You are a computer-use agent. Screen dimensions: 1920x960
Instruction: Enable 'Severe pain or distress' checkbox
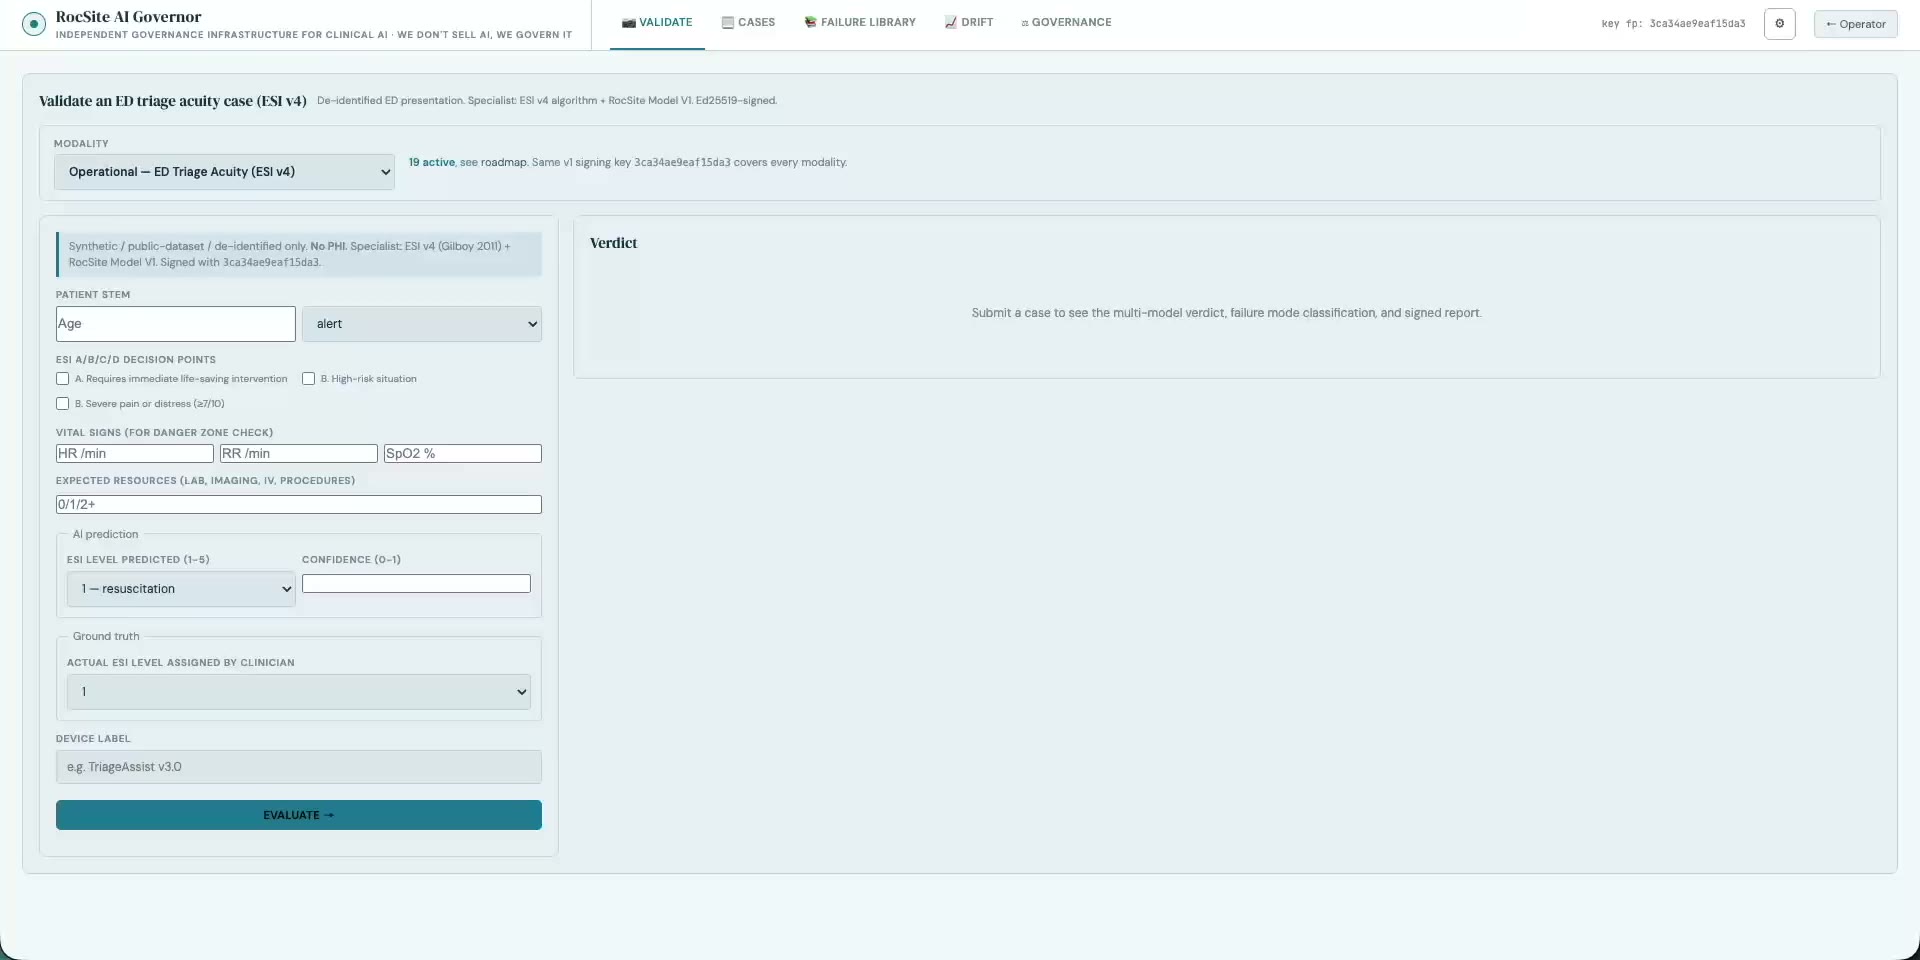click(63, 404)
